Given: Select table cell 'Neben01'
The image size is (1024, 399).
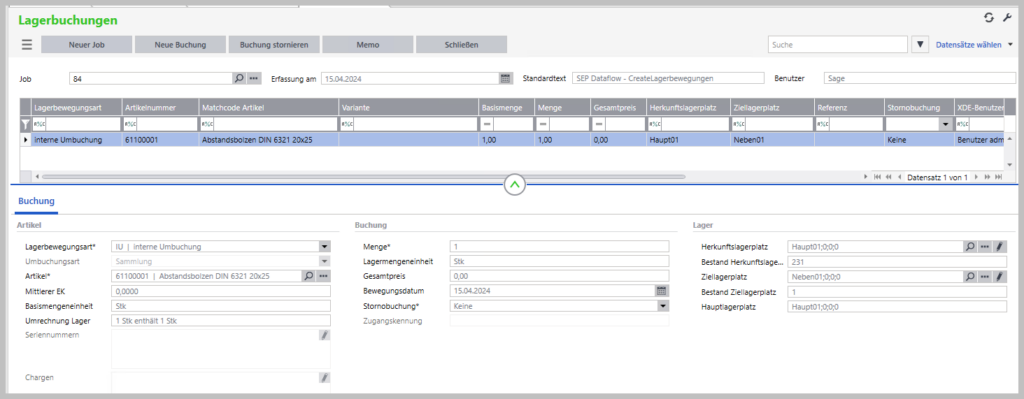Looking at the screenshot, I should pyautogui.click(x=772, y=140).
